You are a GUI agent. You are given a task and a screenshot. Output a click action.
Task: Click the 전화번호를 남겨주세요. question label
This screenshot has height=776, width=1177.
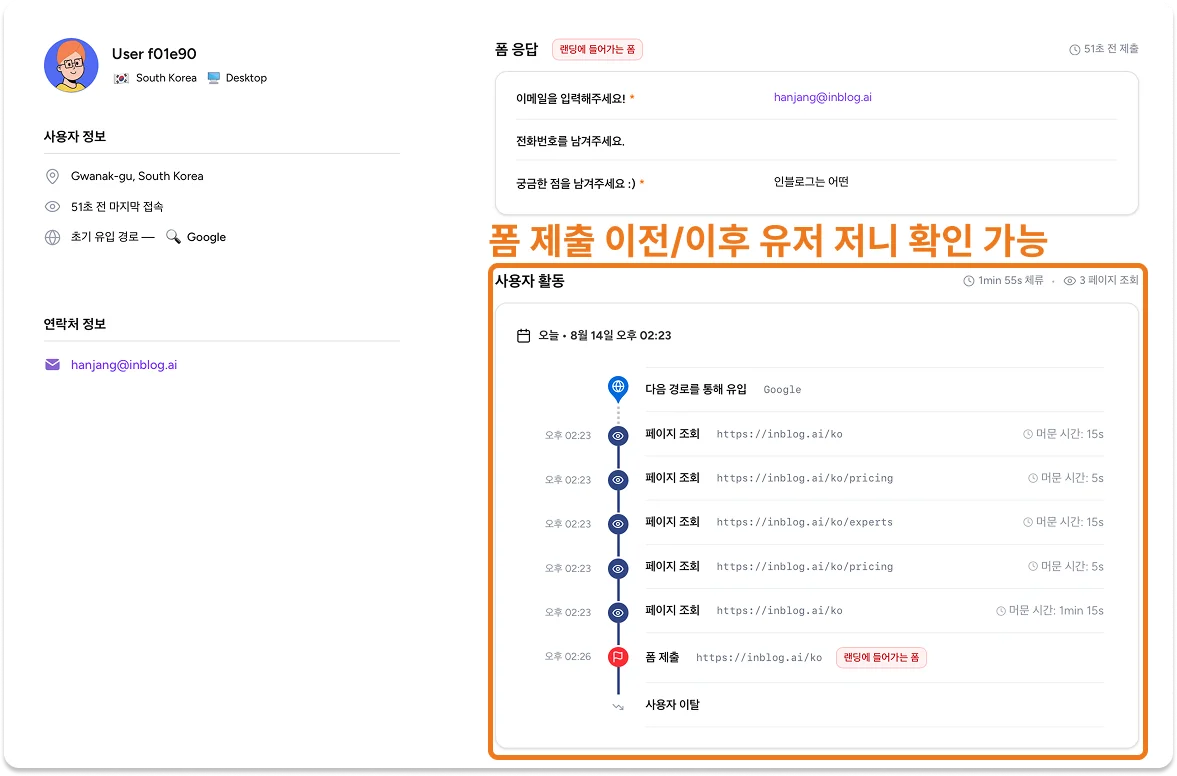(570, 141)
